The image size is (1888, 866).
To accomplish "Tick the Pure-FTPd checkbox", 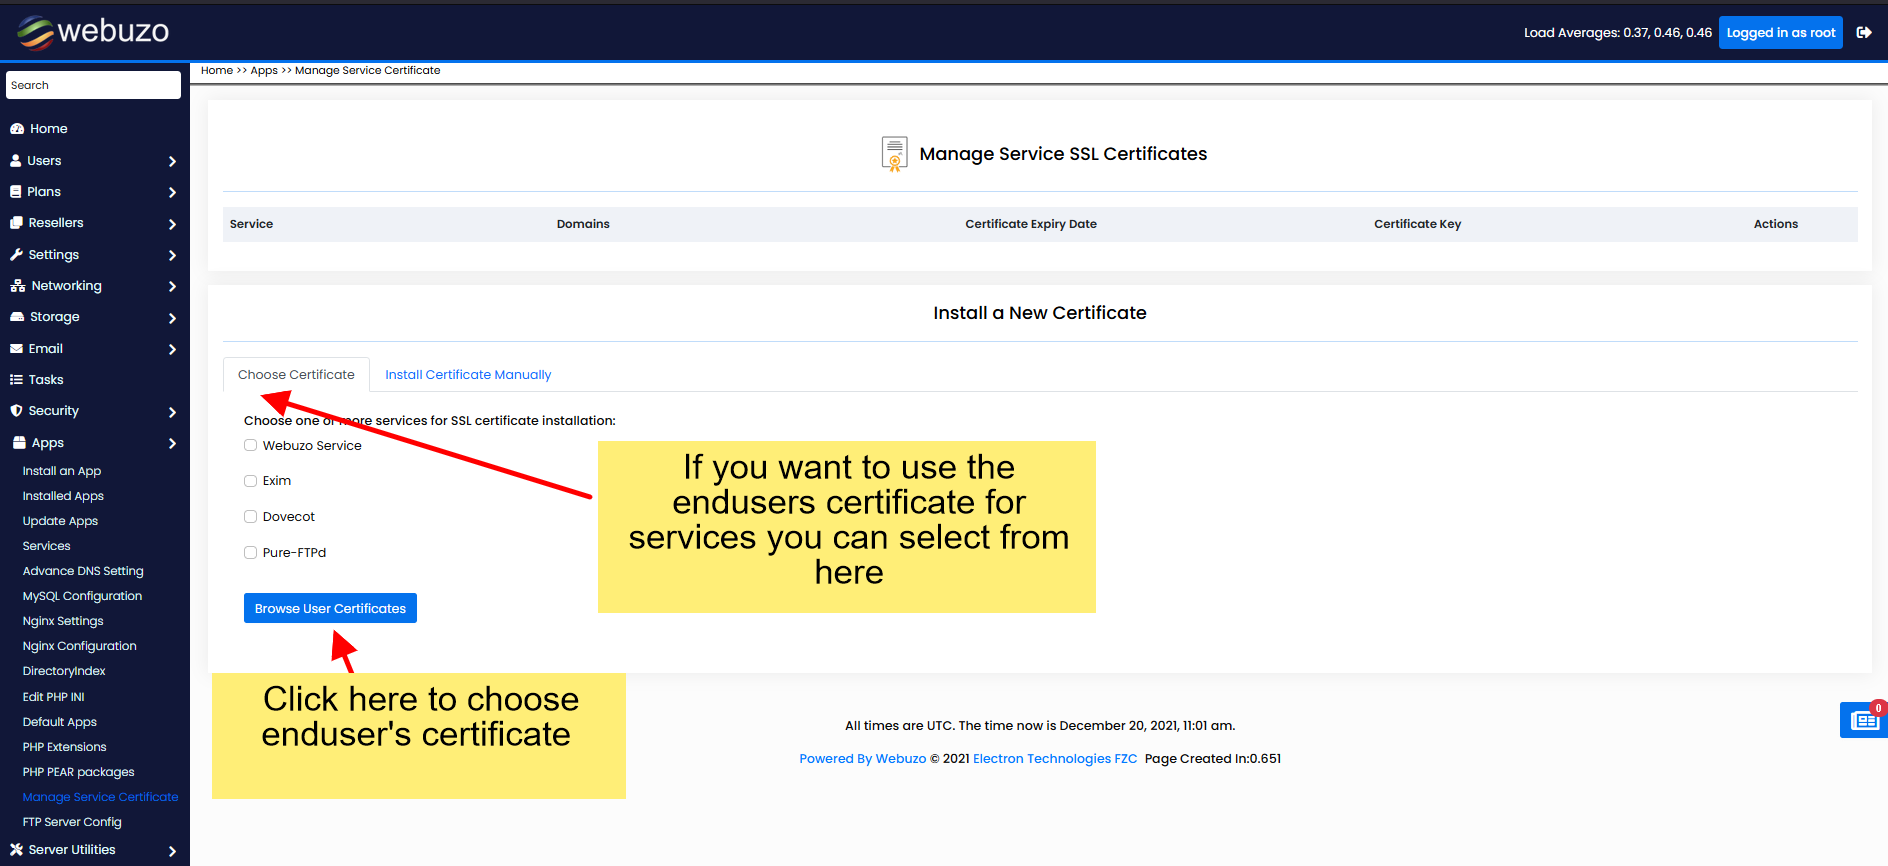I will [250, 553].
